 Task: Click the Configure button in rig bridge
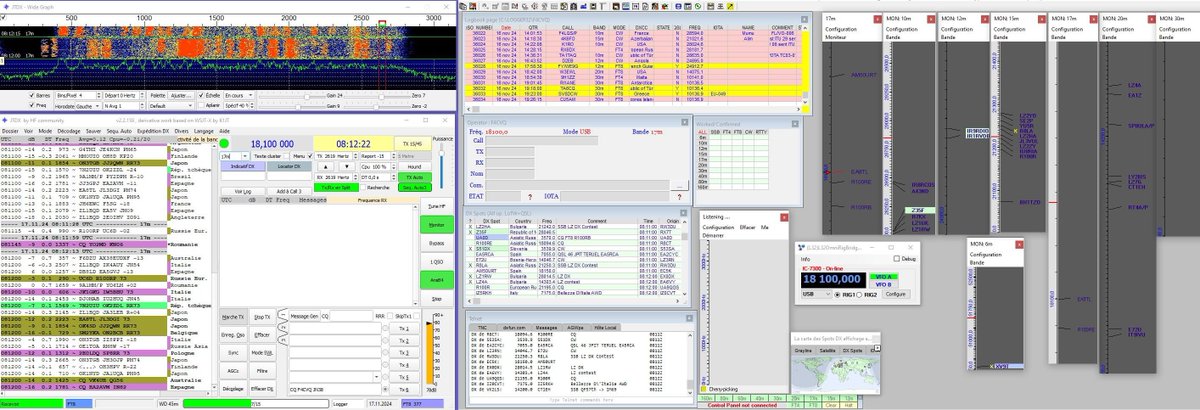tap(896, 294)
